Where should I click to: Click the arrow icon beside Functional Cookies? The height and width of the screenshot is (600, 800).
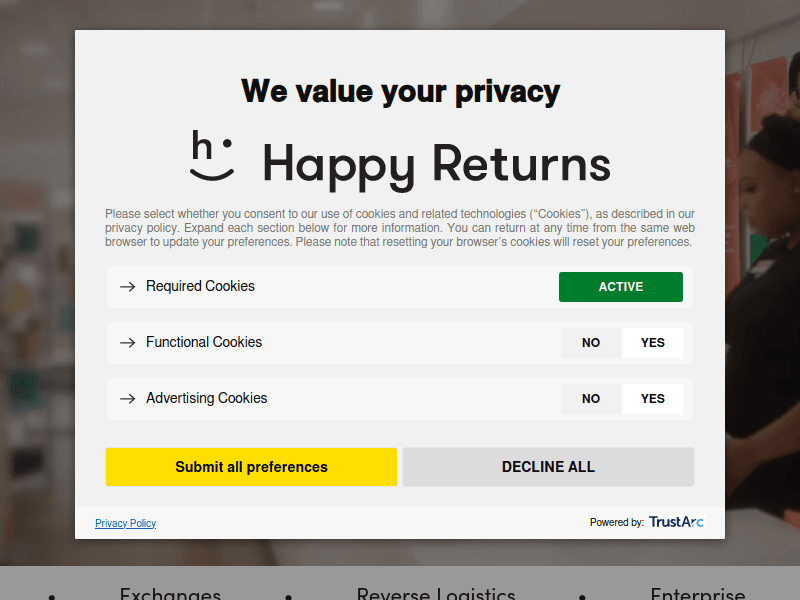(127, 343)
